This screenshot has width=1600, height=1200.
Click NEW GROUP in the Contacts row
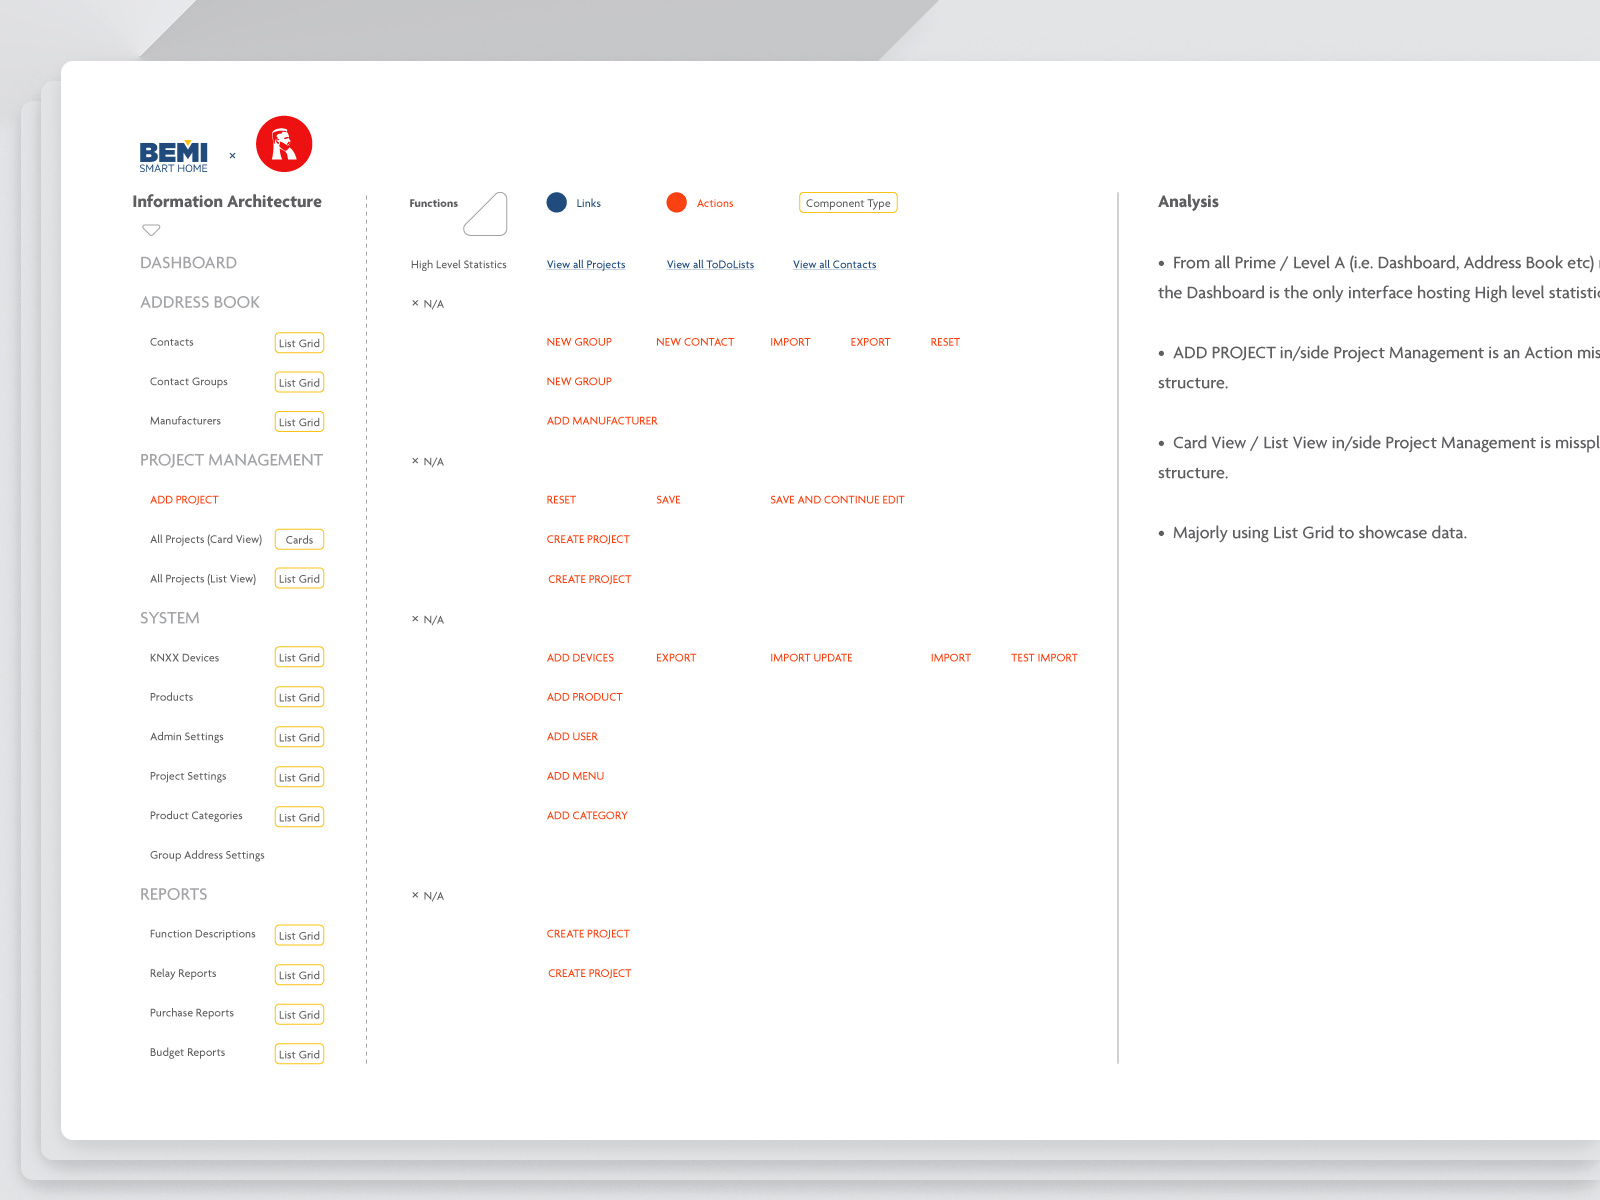tap(579, 342)
